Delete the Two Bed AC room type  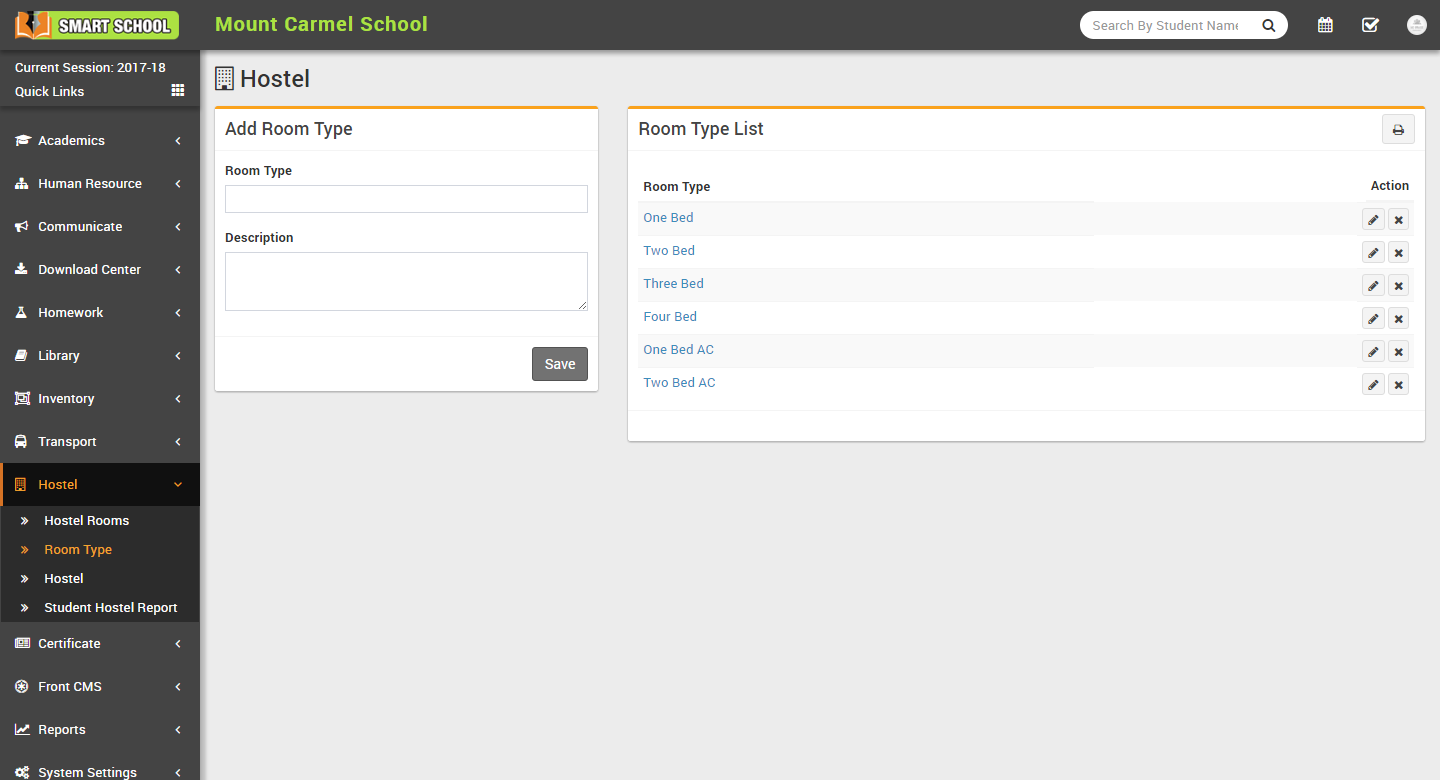pyautogui.click(x=1398, y=385)
